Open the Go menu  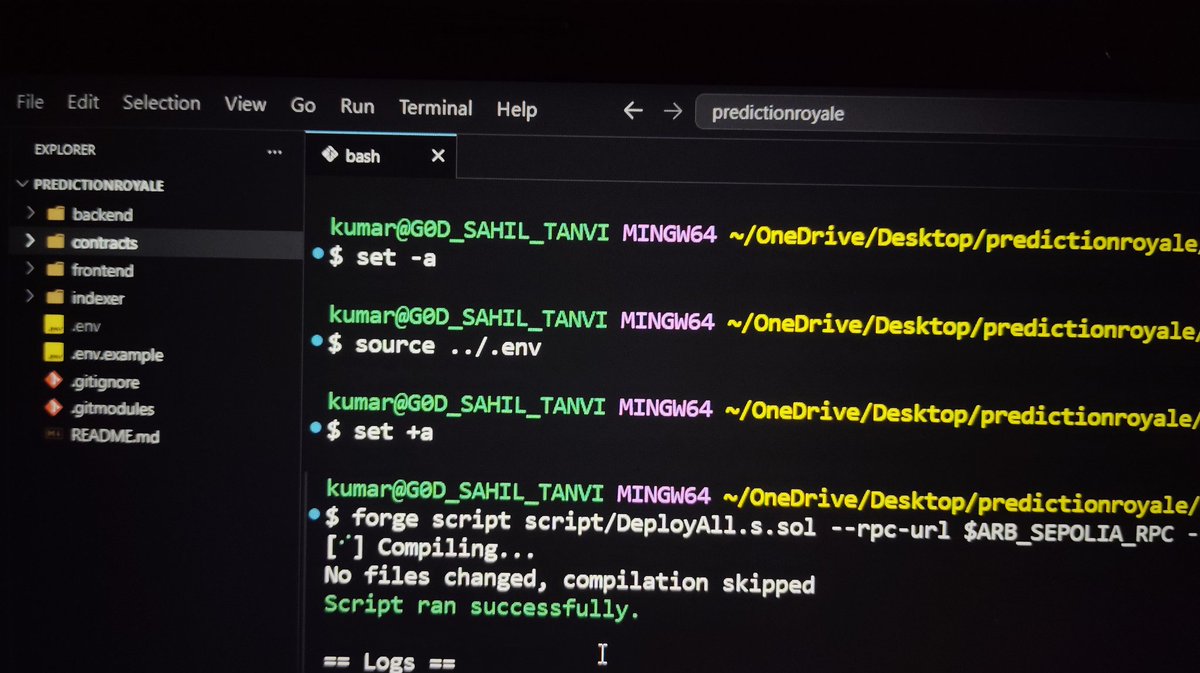click(x=303, y=105)
